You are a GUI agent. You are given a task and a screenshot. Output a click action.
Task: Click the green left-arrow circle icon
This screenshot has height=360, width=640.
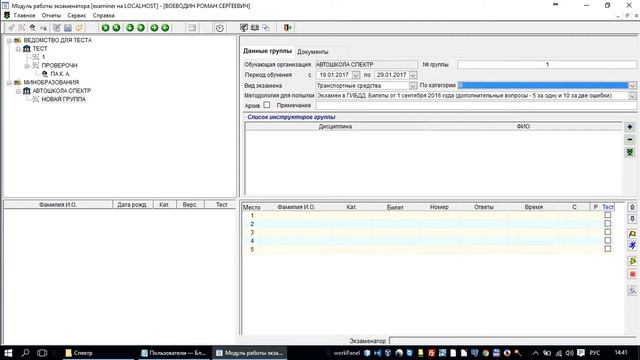pyautogui.click(x=165, y=28)
